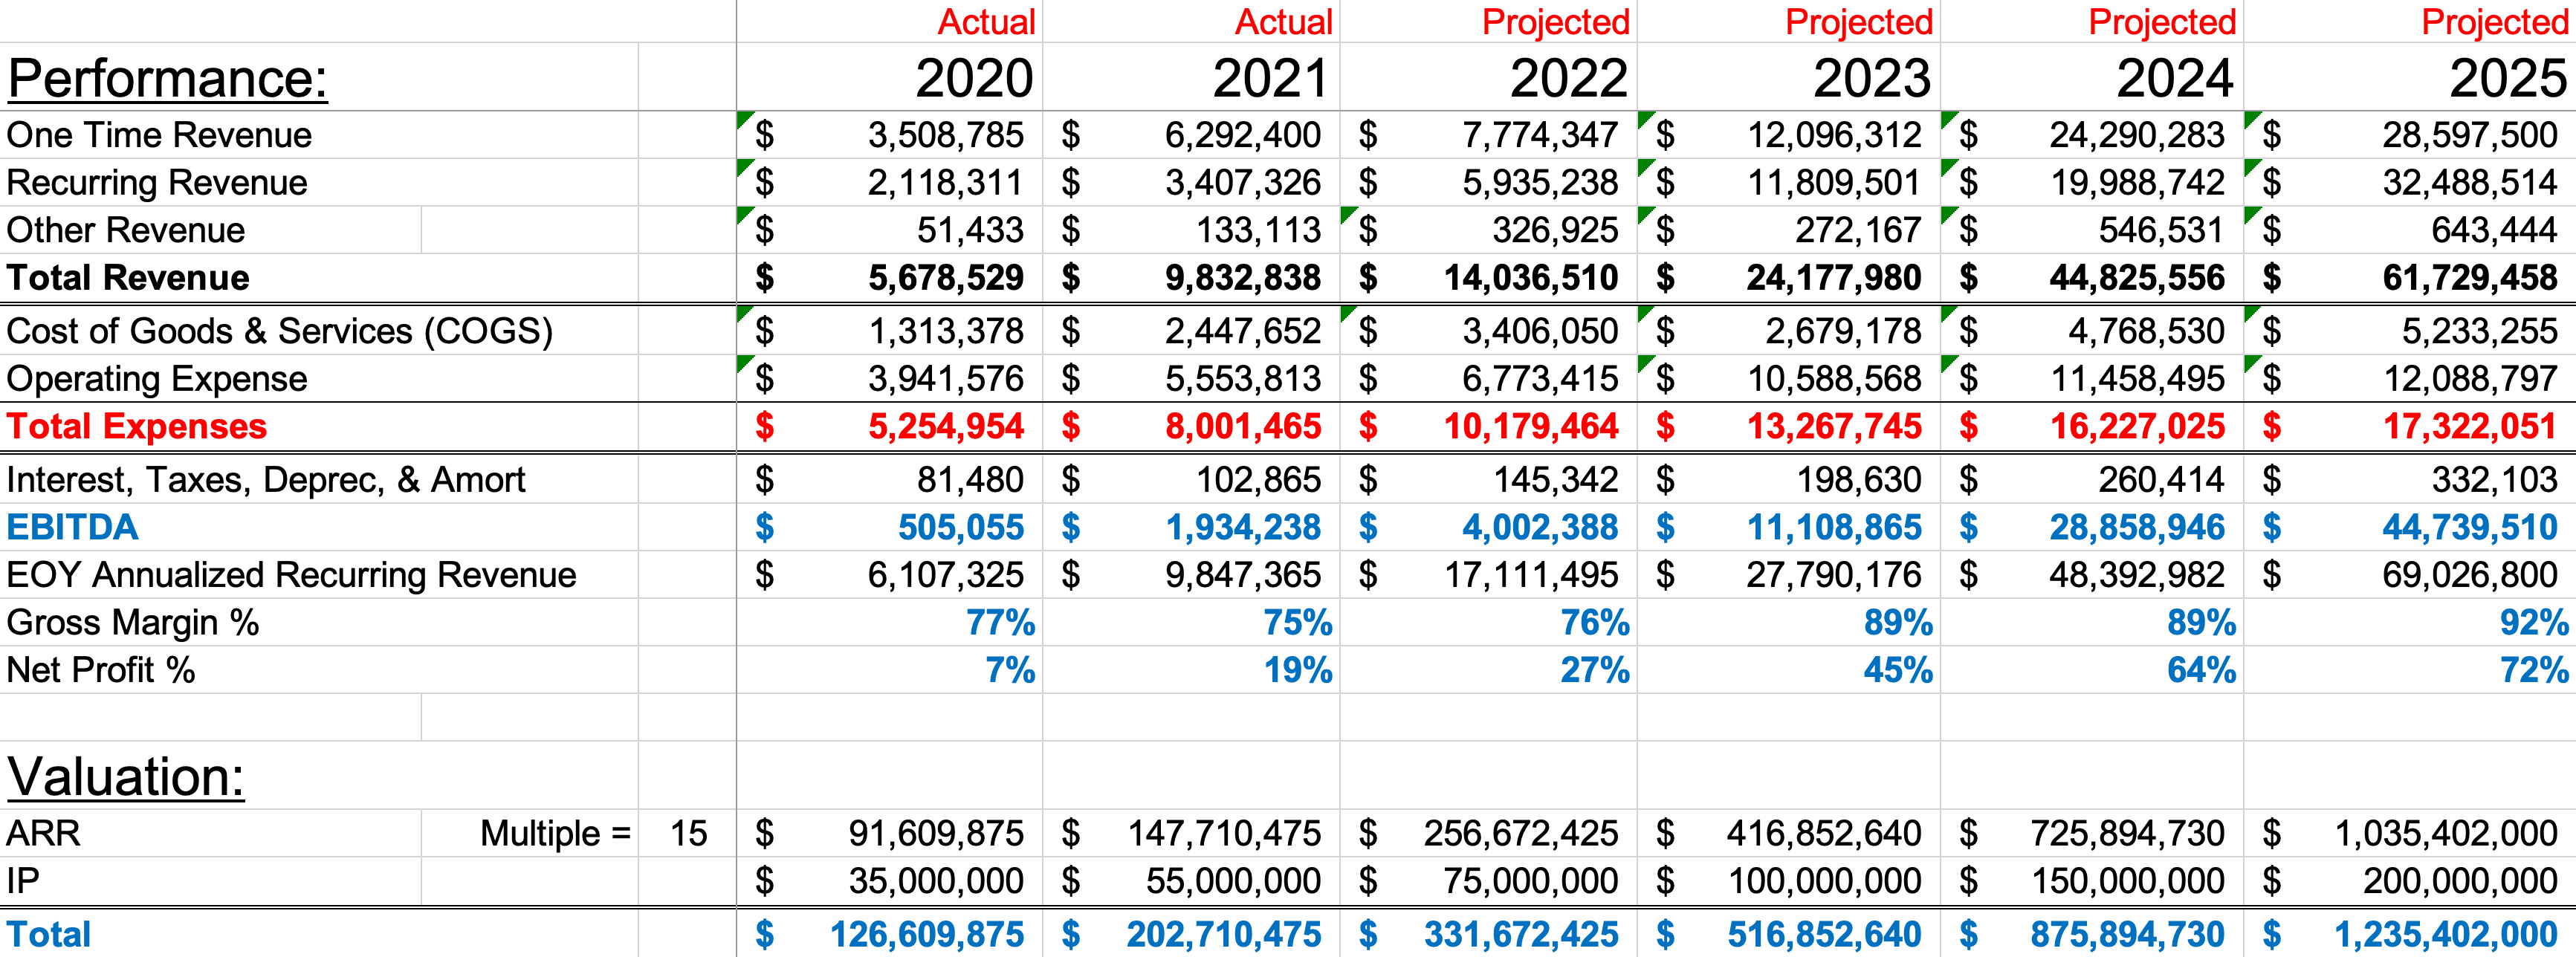The height and width of the screenshot is (957, 2576).
Task: Click the 2020 One Time Revenue cell
Action: click(944, 135)
